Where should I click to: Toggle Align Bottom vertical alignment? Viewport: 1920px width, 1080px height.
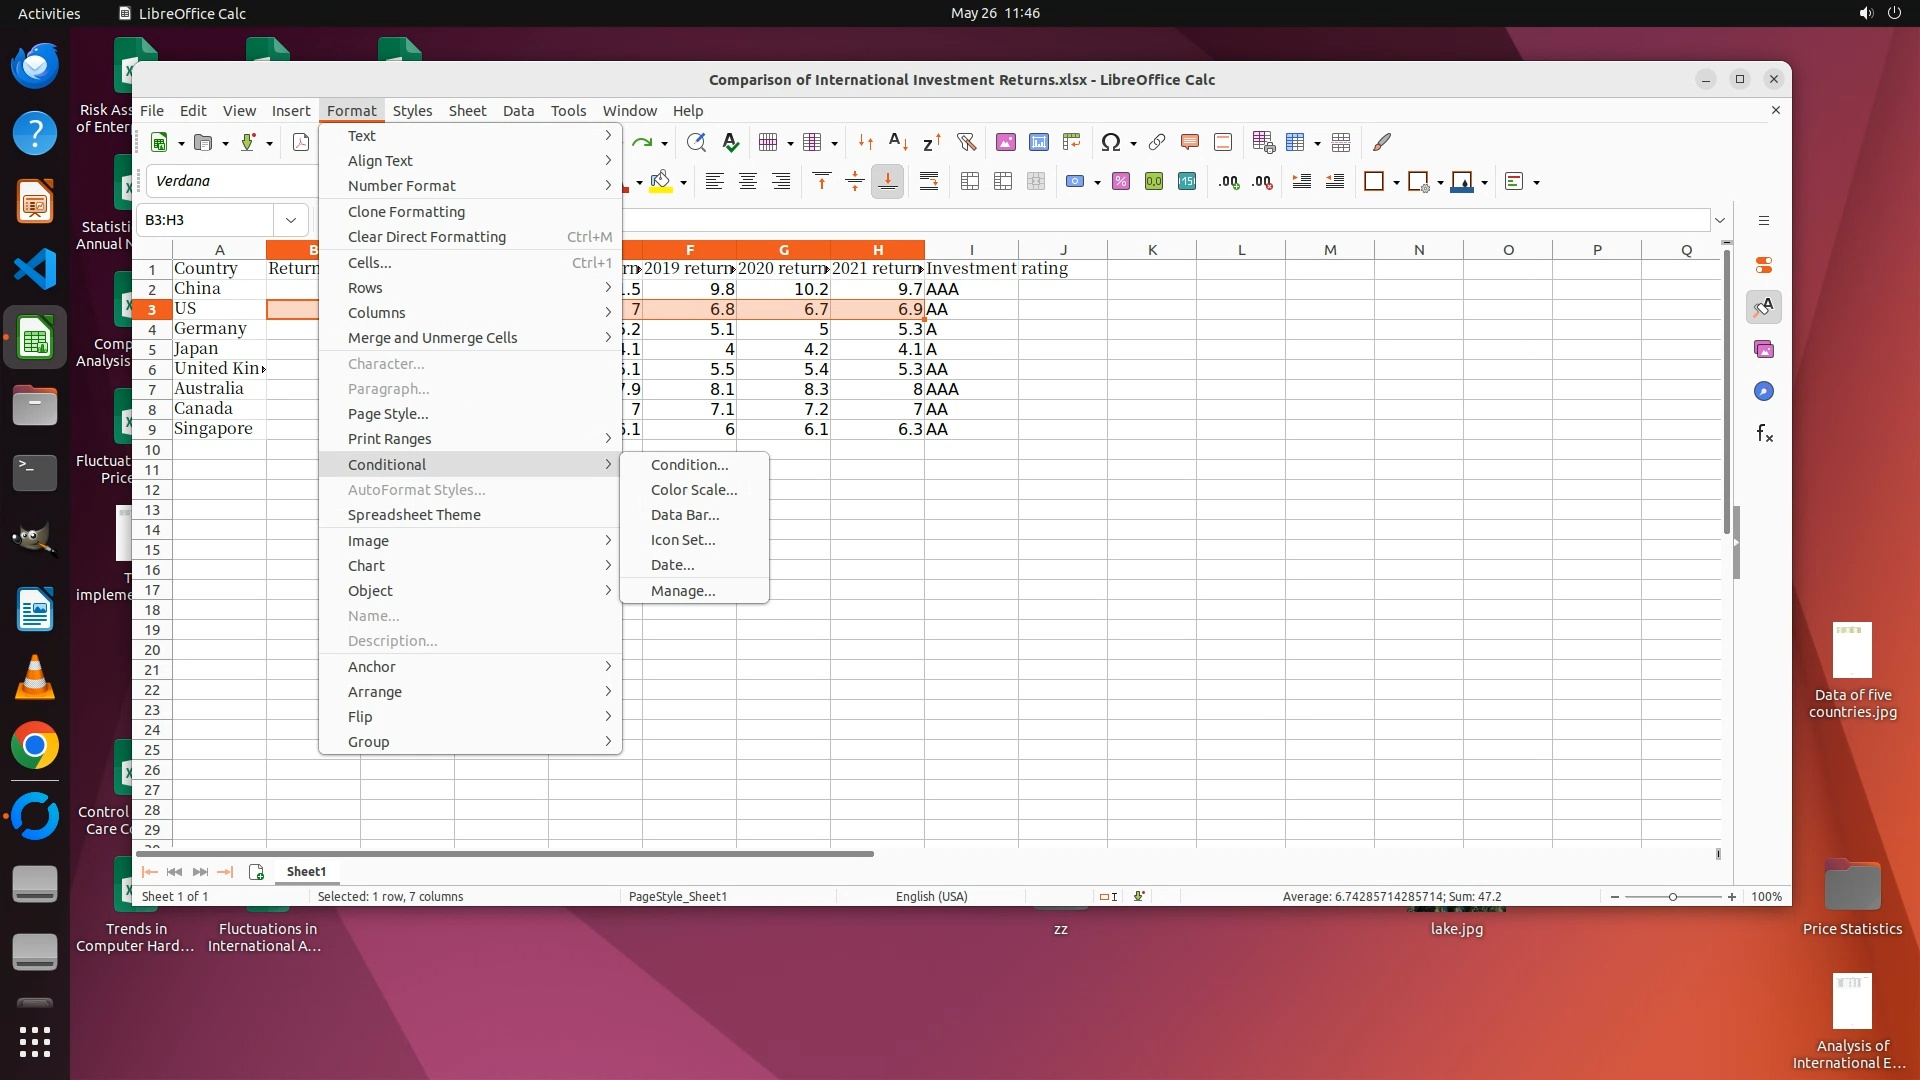tap(887, 181)
